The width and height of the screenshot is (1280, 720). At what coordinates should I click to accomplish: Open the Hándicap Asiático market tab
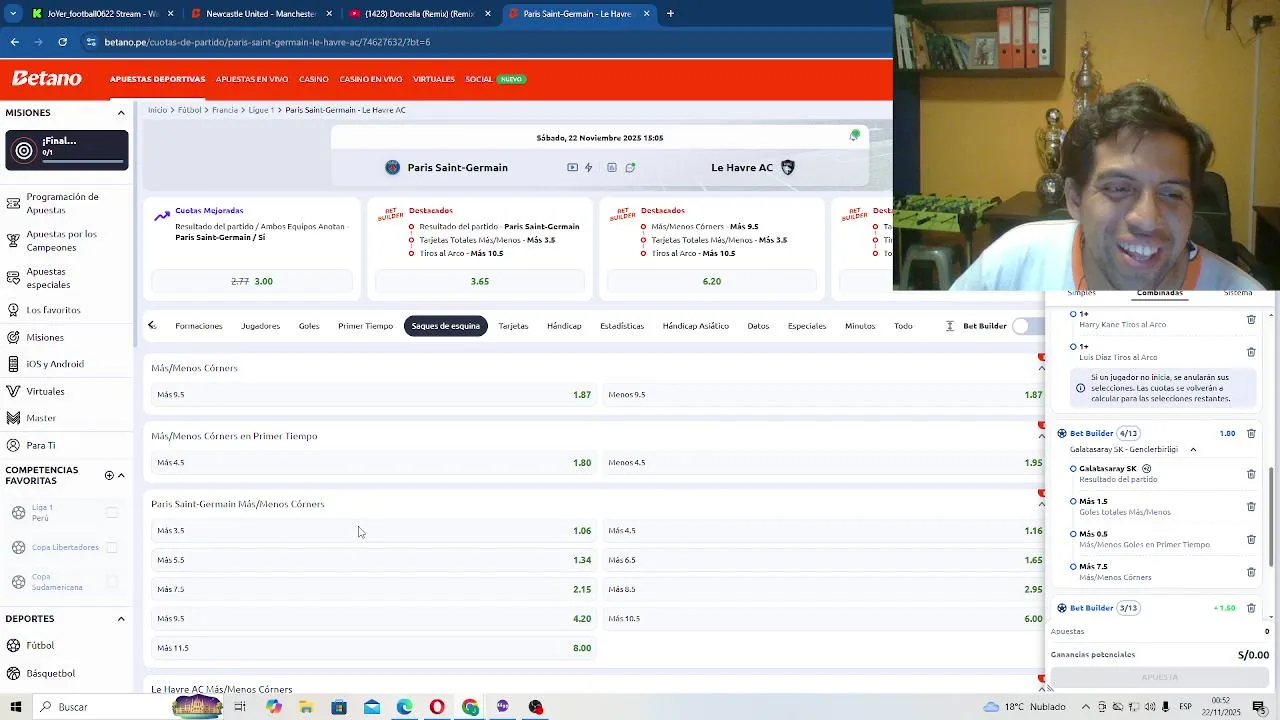coord(695,326)
